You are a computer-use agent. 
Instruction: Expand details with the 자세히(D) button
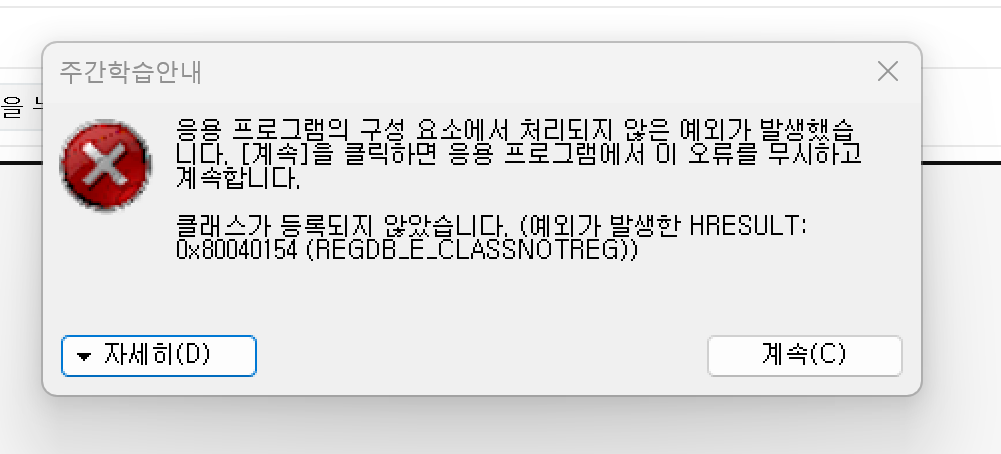[158, 356]
